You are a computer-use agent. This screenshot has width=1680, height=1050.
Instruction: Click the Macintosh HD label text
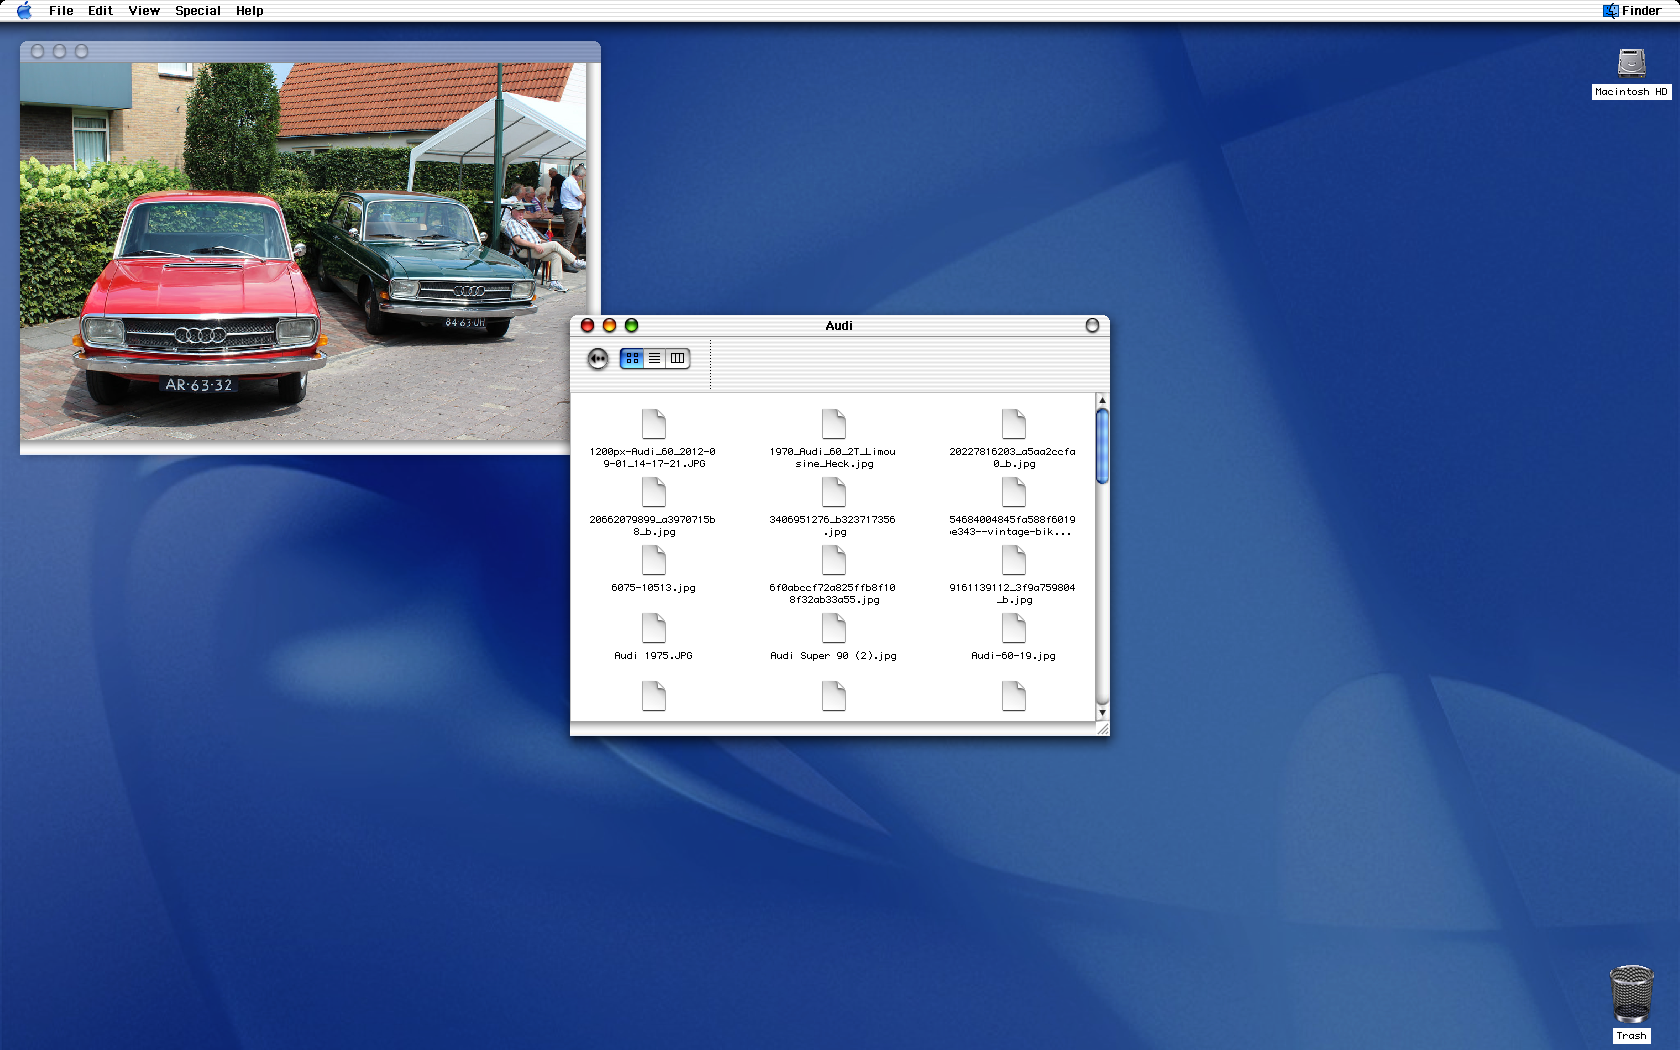1631,92
